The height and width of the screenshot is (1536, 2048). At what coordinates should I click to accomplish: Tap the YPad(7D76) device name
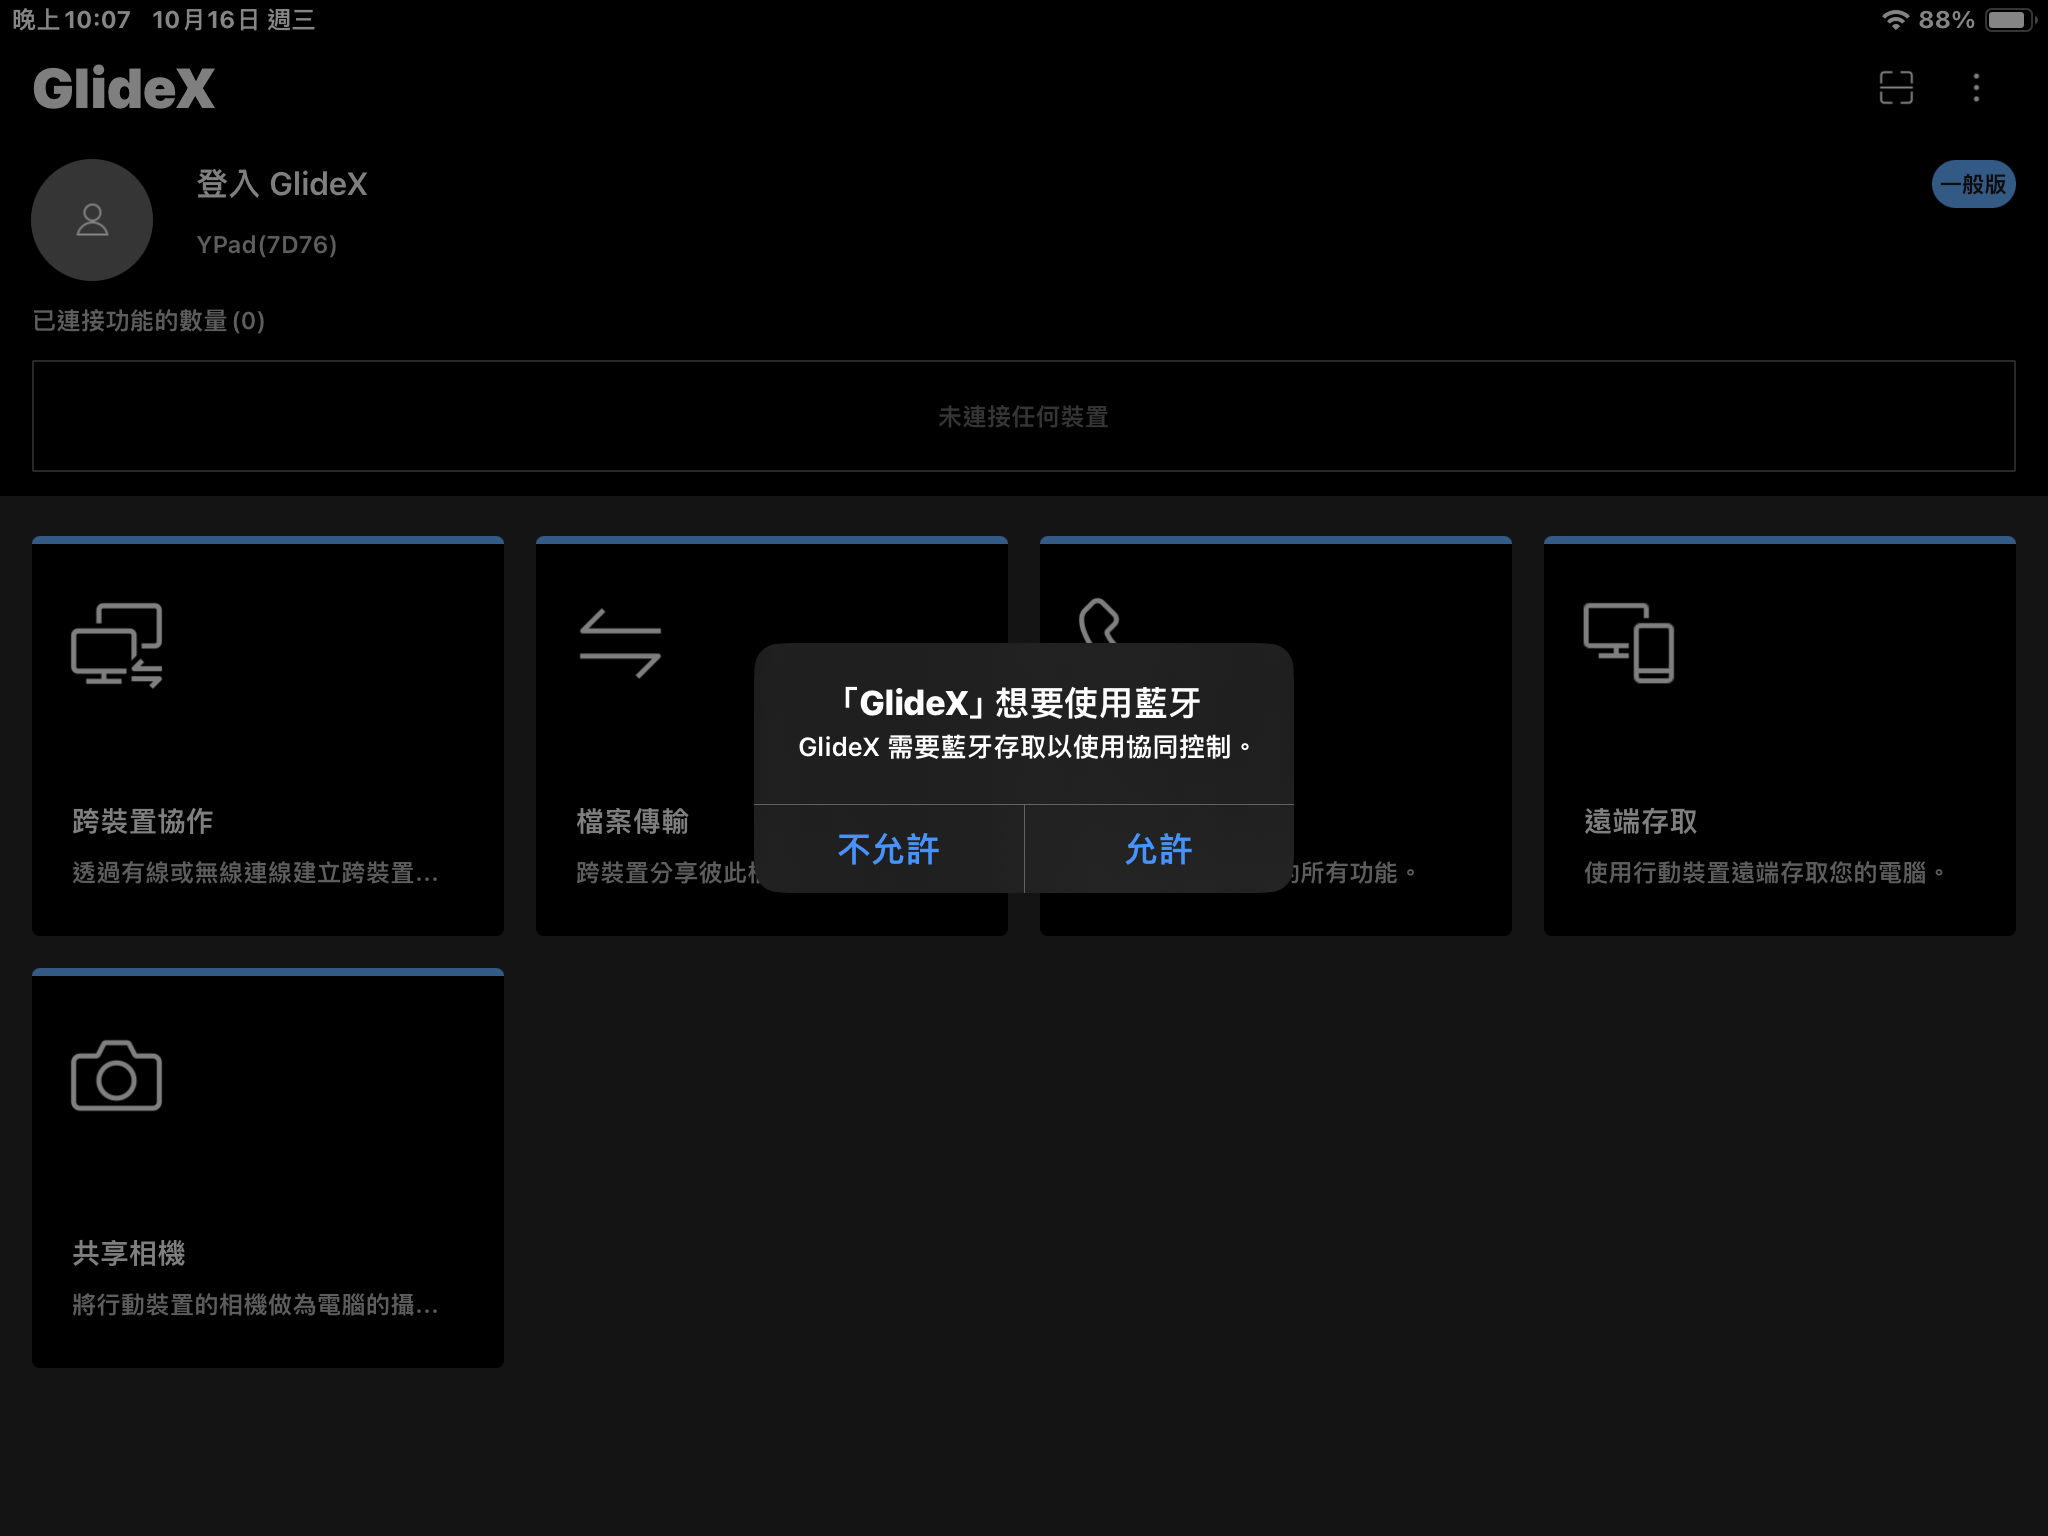[266, 245]
